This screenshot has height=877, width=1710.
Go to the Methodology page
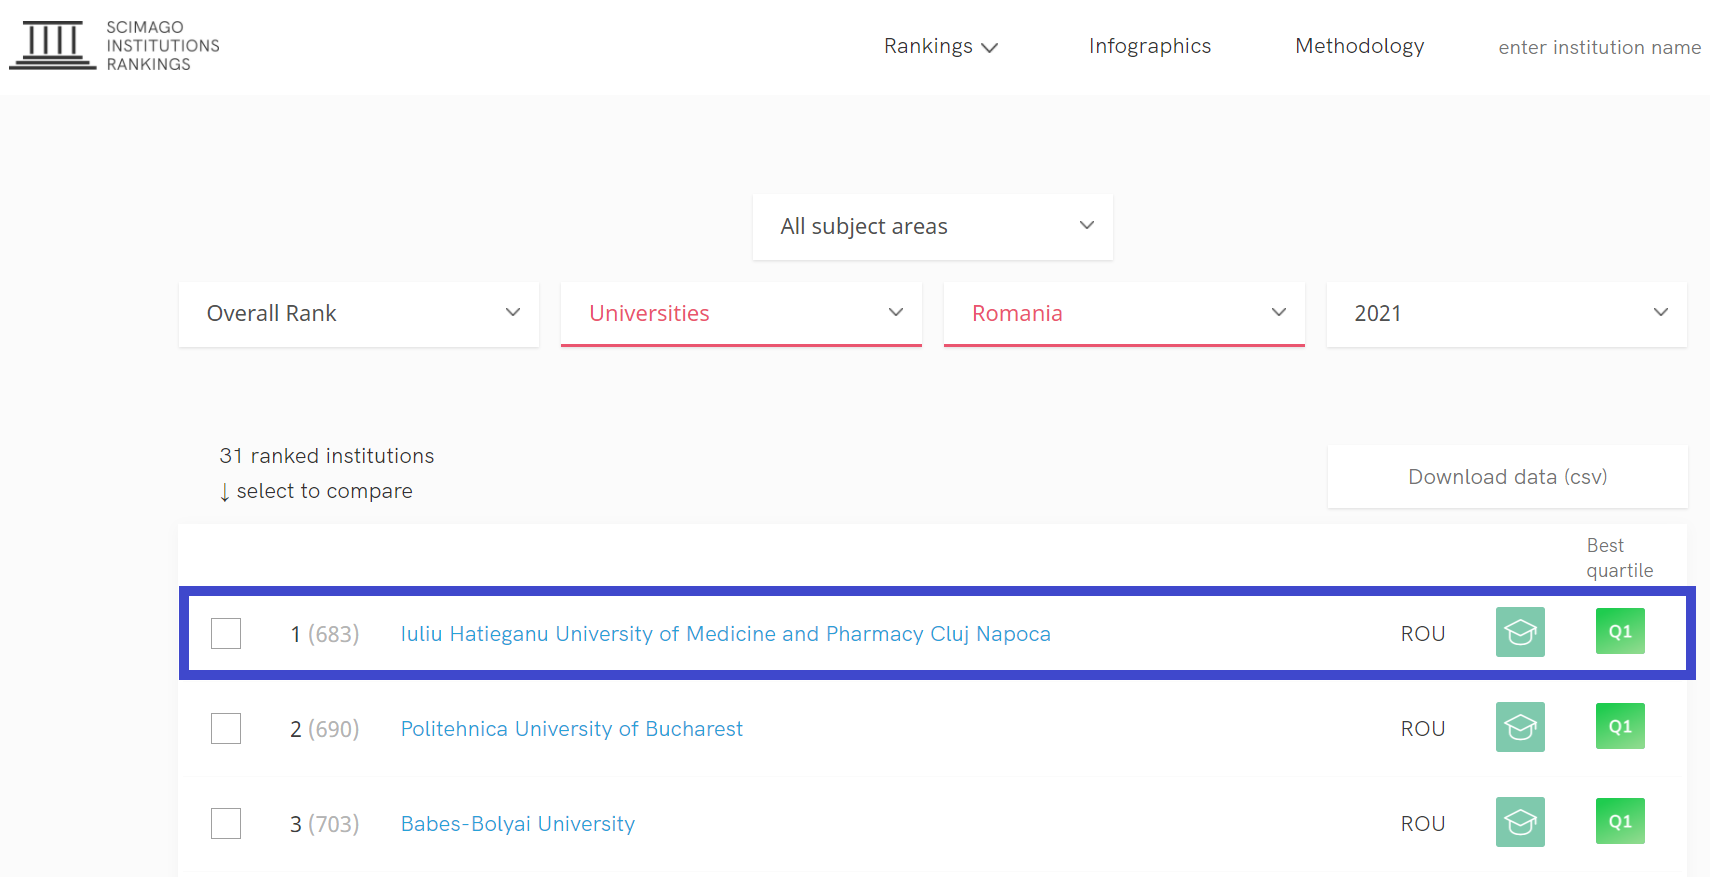point(1359,46)
